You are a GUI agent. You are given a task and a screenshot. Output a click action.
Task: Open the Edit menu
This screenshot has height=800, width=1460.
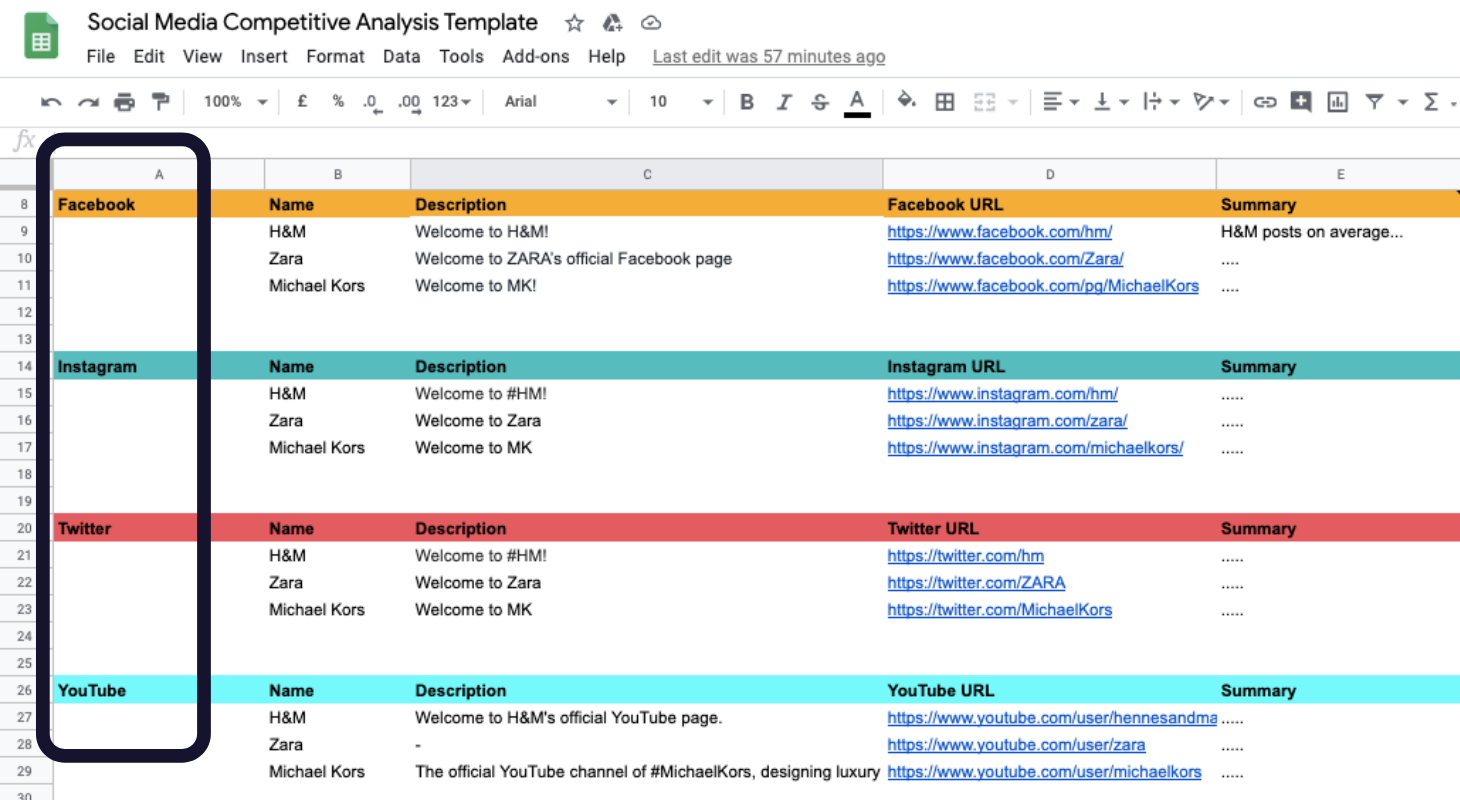pos(149,57)
